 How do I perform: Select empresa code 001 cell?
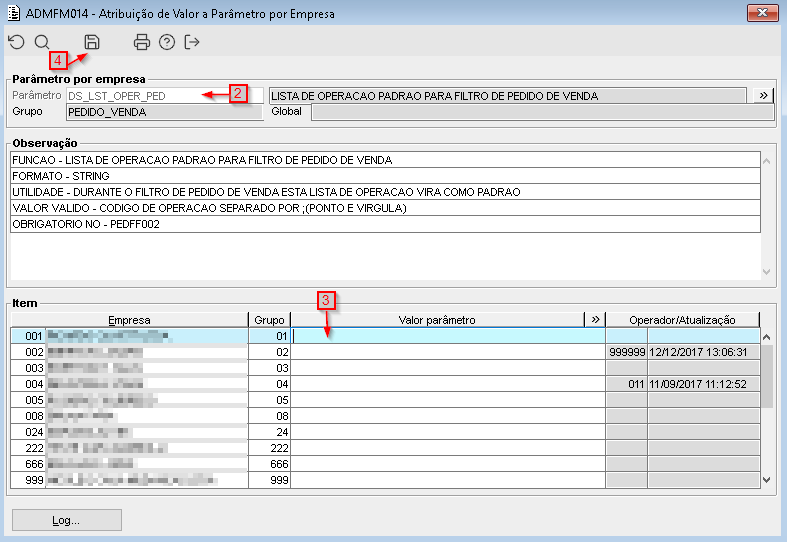click(29, 336)
